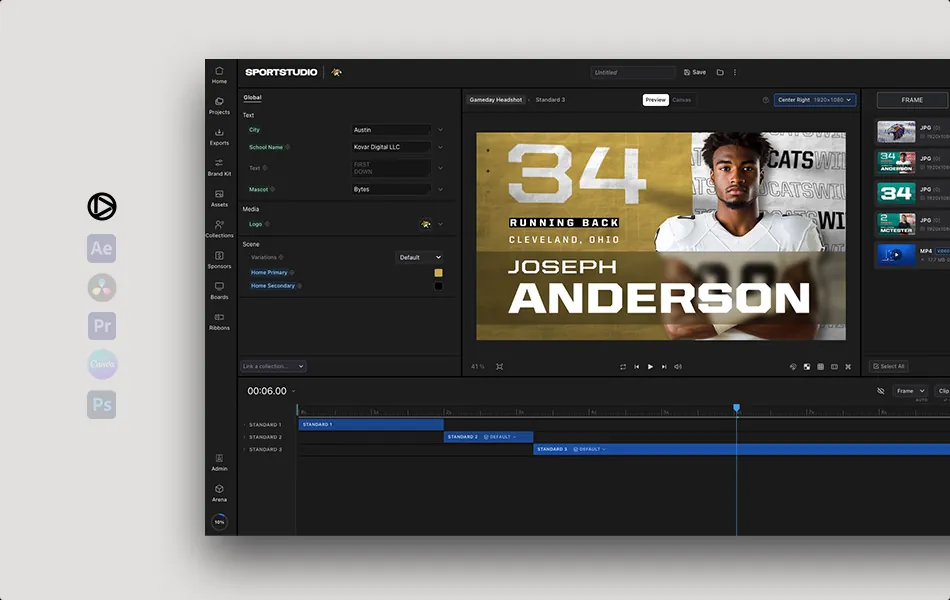This screenshot has height=600, width=950.
Task: Click the Select All button
Action: tap(889, 366)
